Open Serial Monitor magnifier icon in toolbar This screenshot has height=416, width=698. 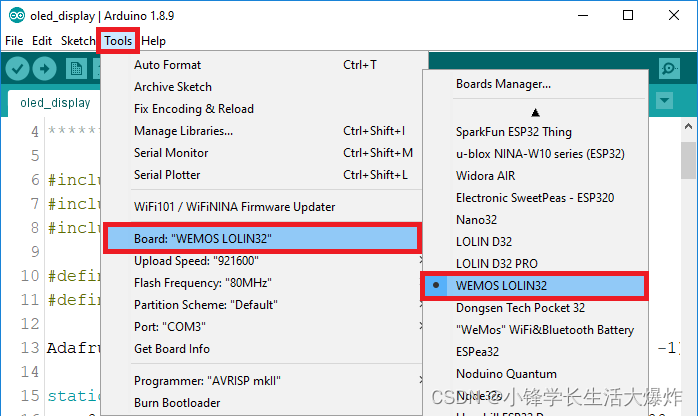tap(669, 69)
